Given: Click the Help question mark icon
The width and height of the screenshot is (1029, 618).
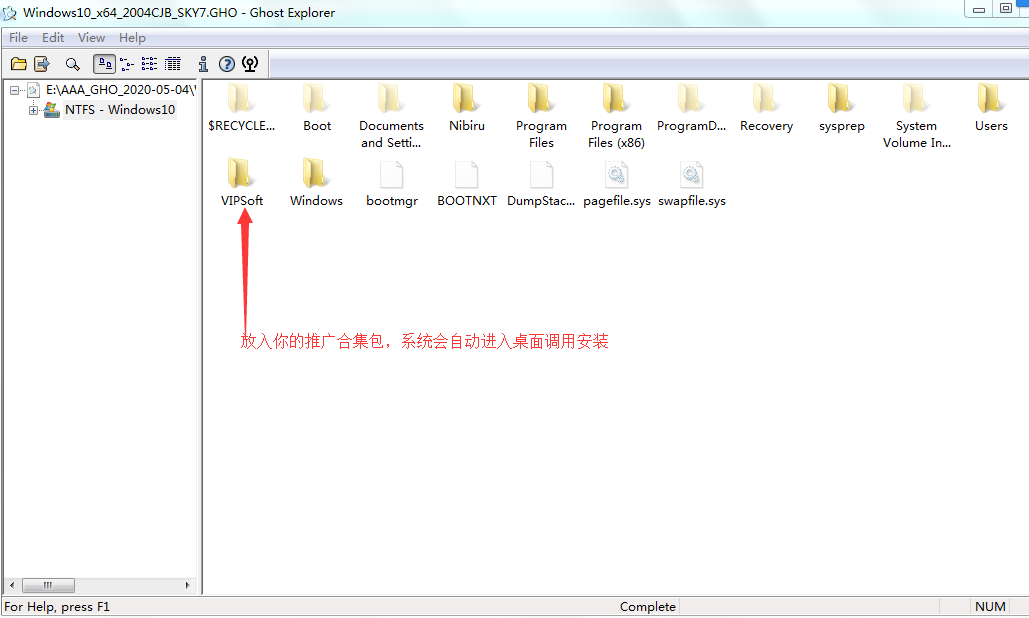Looking at the screenshot, I should 226,64.
